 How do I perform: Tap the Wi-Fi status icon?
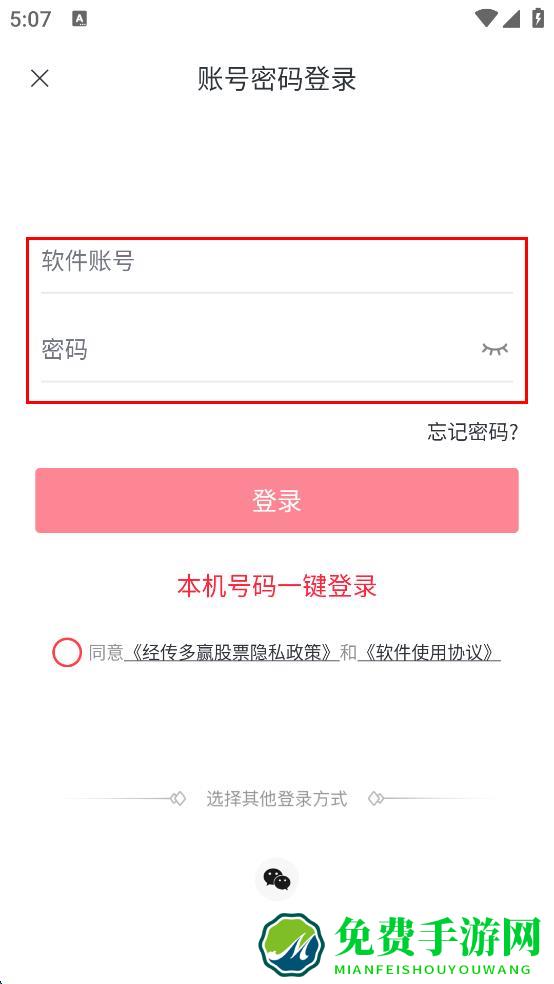(x=486, y=18)
